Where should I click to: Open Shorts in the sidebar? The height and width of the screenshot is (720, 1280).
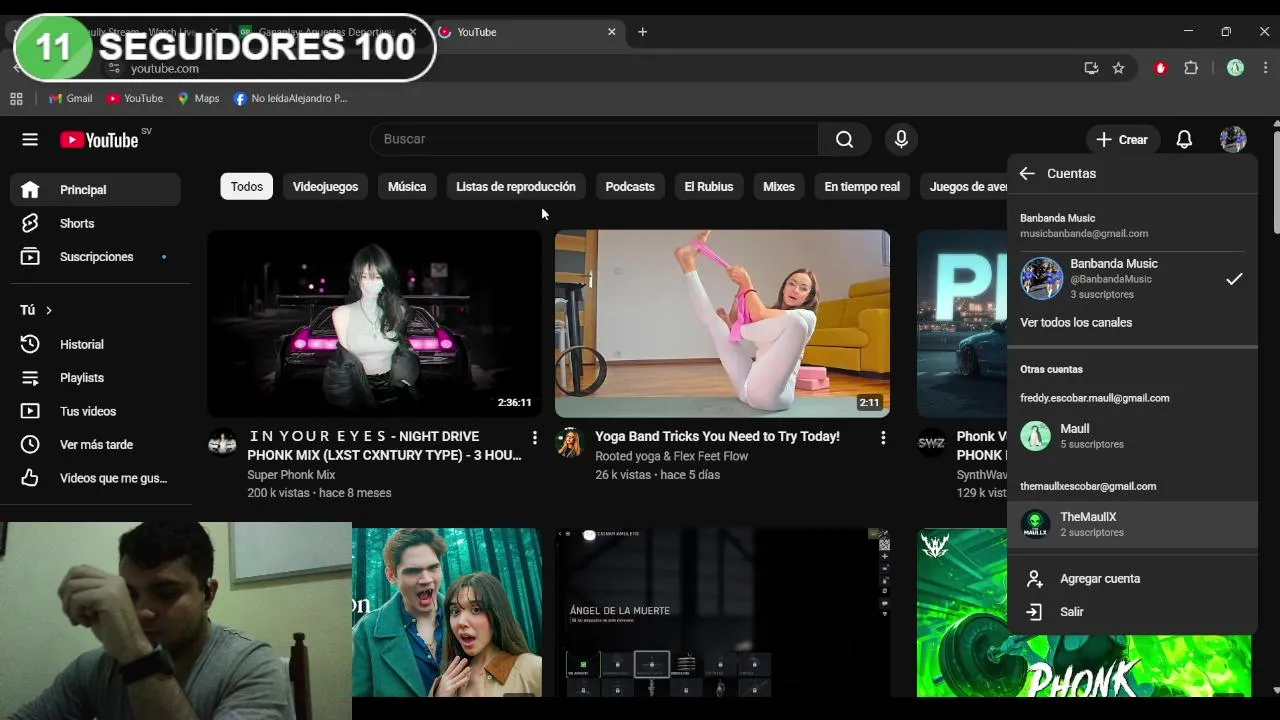[x=96, y=224]
